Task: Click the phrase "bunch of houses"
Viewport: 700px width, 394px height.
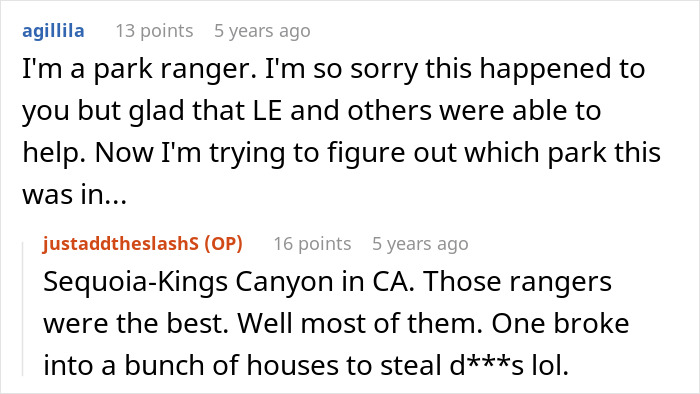Action: tap(232, 365)
